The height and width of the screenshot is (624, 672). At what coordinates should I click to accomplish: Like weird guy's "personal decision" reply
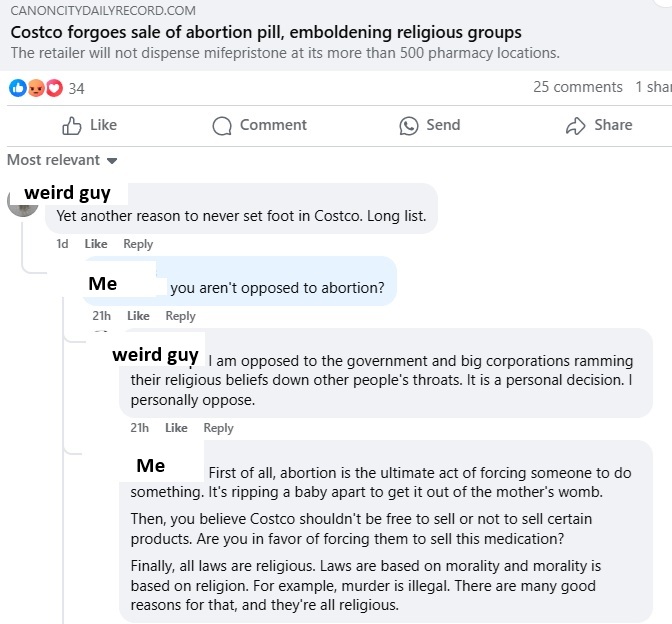[176, 428]
